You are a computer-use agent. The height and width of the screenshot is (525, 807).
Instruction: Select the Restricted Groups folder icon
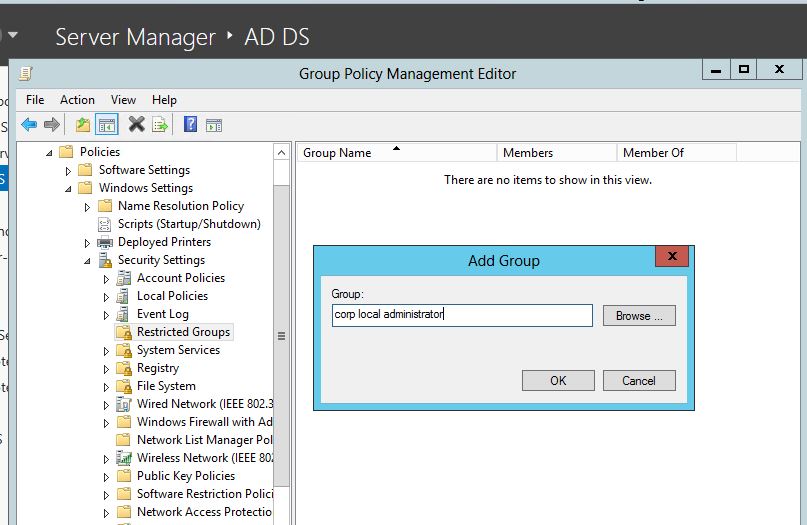tap(124, 332)
